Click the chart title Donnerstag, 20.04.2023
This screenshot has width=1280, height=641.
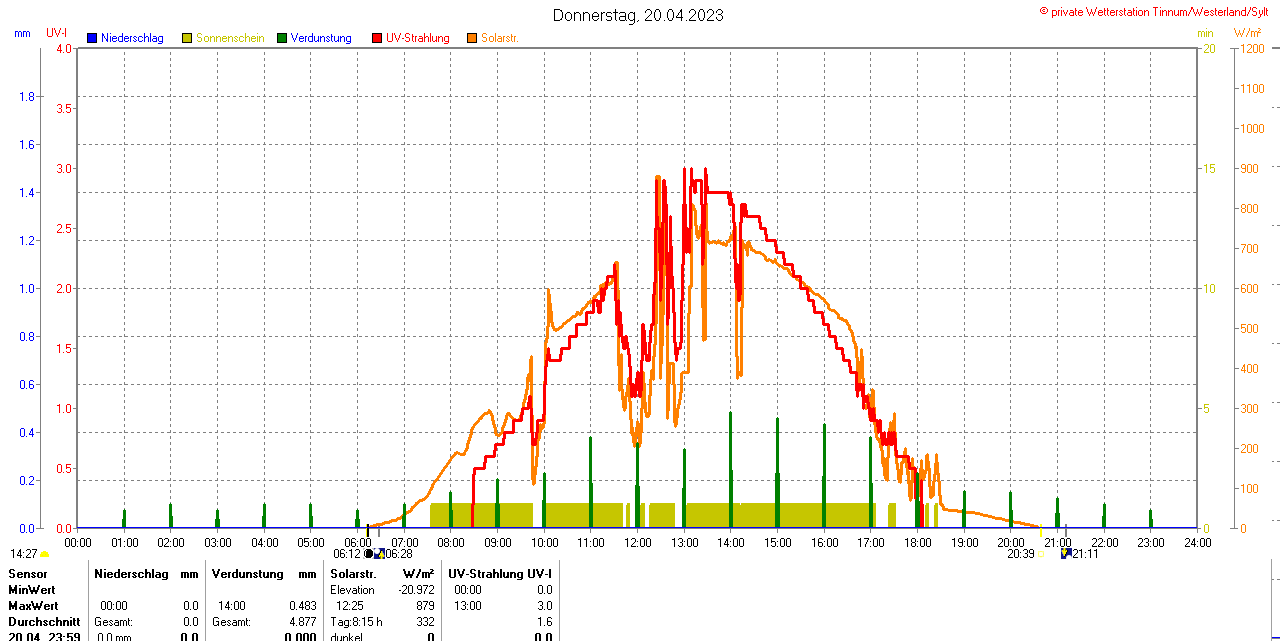coord(638,15)
